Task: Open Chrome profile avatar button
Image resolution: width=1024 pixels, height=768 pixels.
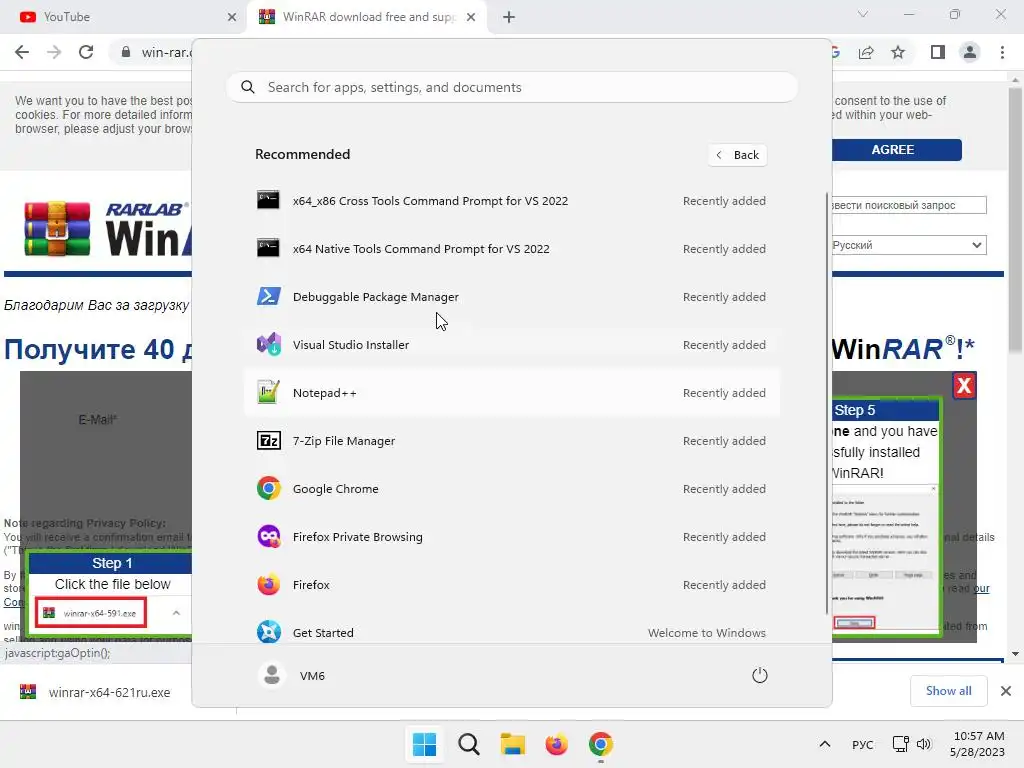Action: point(970,52)
